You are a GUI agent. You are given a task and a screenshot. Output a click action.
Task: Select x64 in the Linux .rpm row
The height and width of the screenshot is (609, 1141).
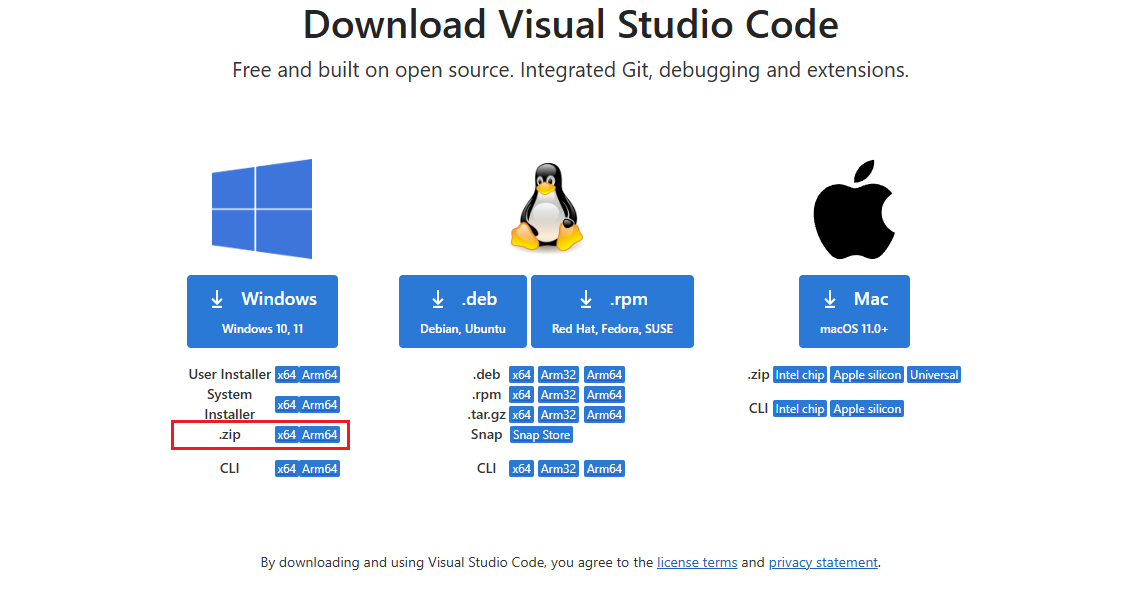click(521, 394)
